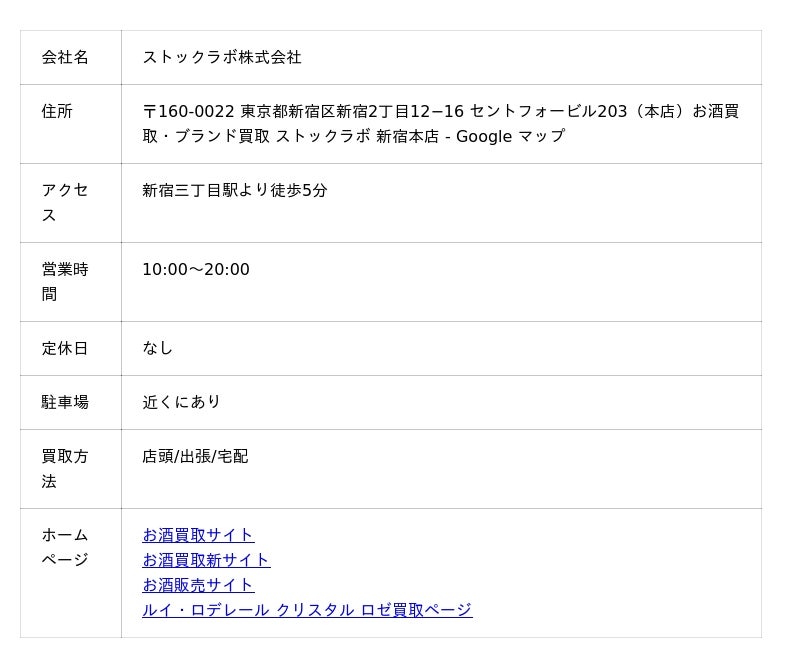Open ルイ・ロデレール クリスタル ロゼ買取ページ link
Image resolution: width=800 pixels, height=668 pixels.
coord(307,610)
